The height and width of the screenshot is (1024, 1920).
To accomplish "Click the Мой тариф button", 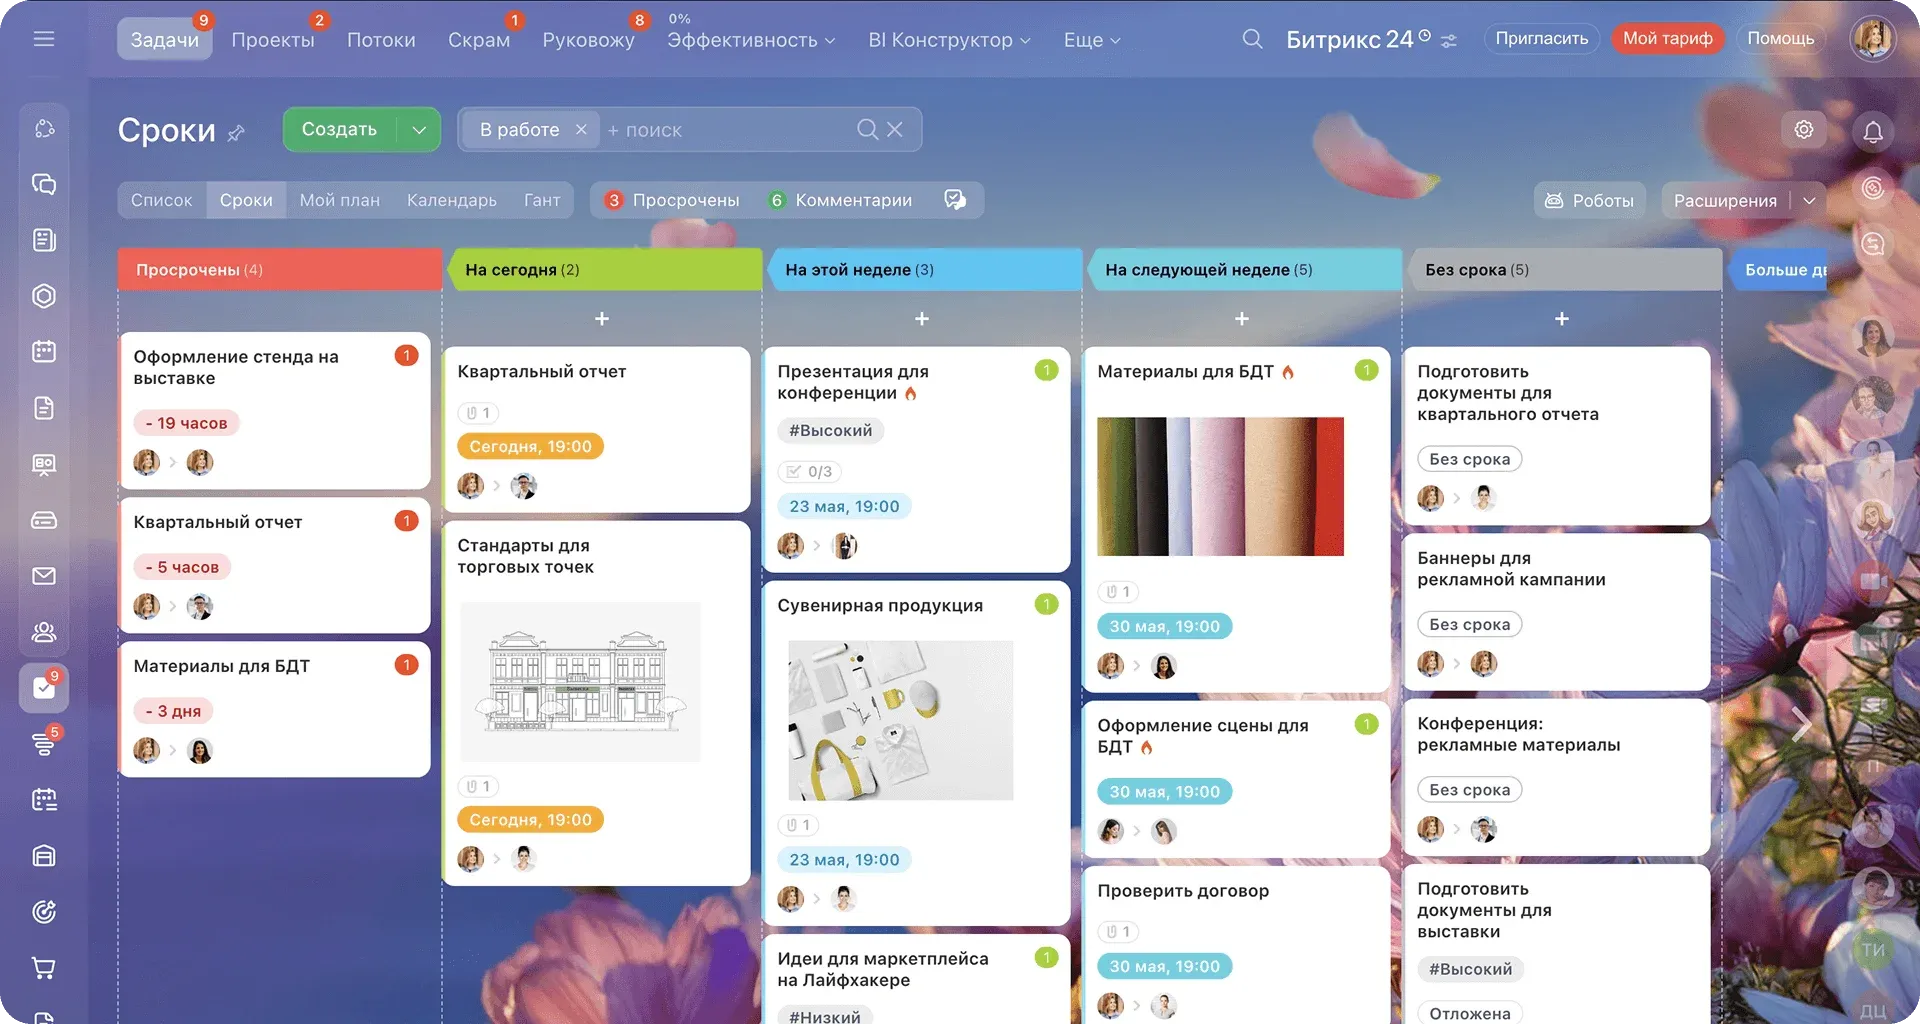I will tap(1667, 39).
